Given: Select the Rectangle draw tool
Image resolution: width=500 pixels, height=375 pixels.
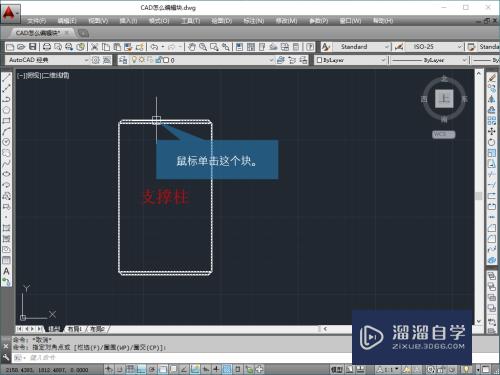Looking at the screenshot, I should [x=6, y=120].
